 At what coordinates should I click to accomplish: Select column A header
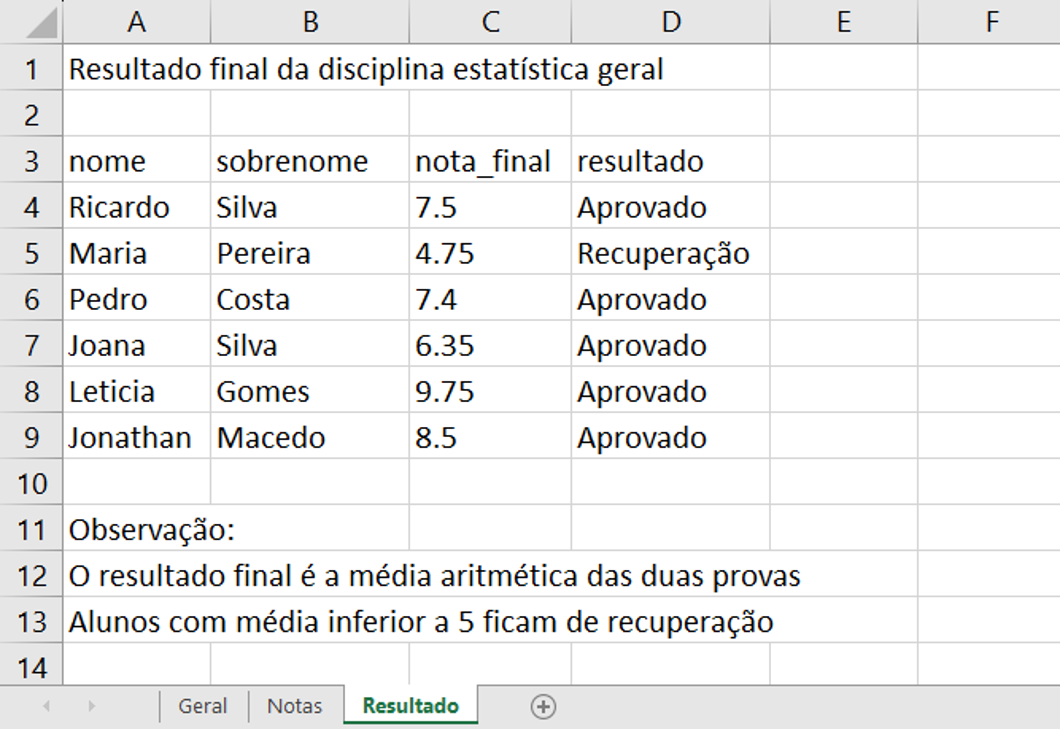(137, 22)
